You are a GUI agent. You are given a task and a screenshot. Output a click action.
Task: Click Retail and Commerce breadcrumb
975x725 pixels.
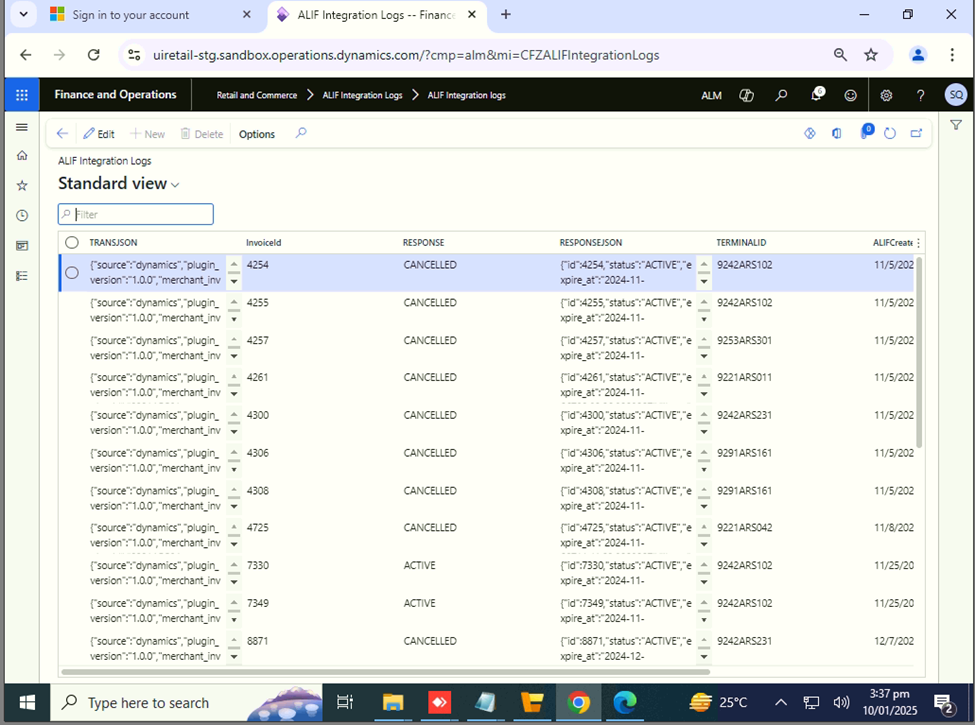click(257, 95)
